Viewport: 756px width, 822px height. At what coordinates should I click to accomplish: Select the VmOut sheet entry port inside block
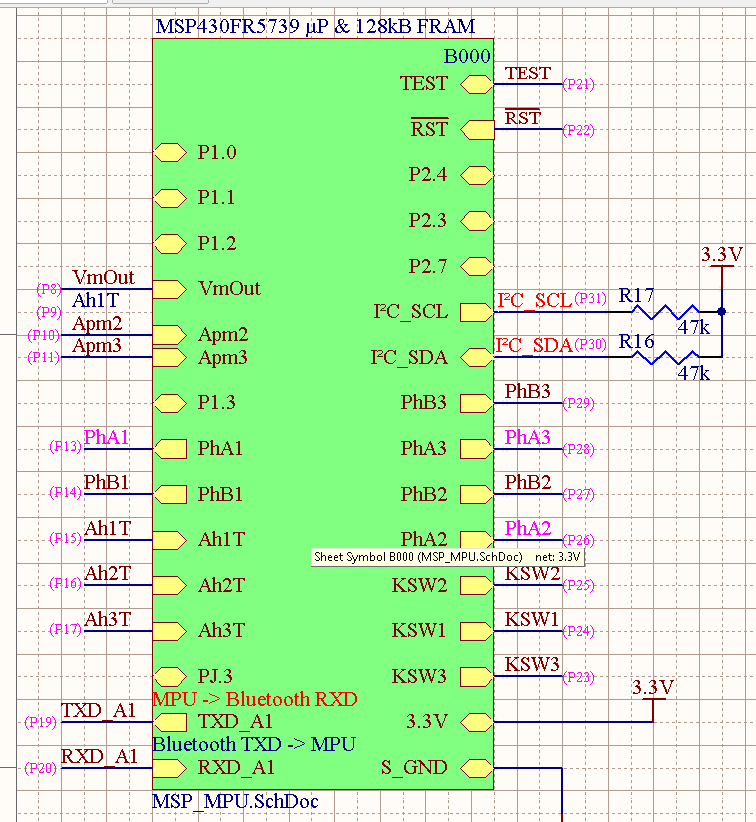coord(170,289)
